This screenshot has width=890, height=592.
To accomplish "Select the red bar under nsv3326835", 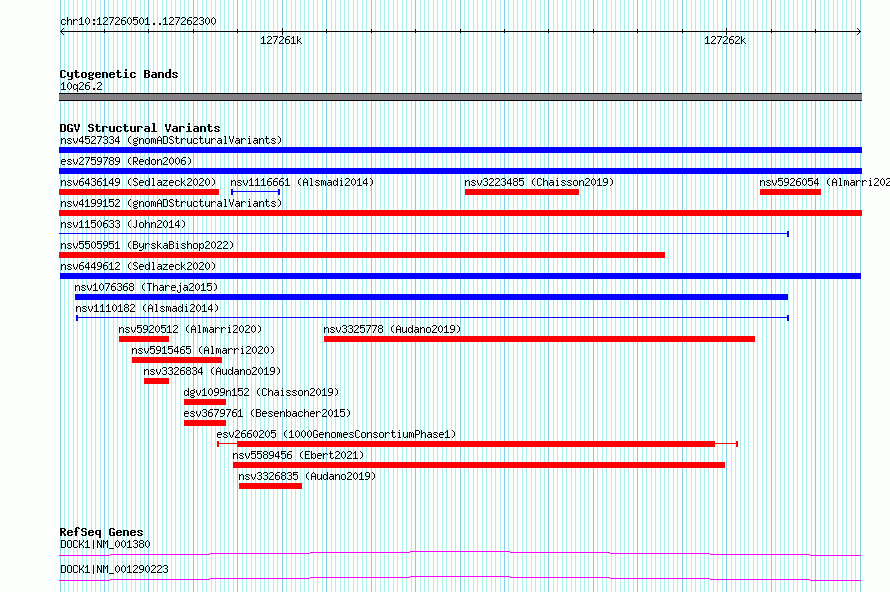I will 270,486.
